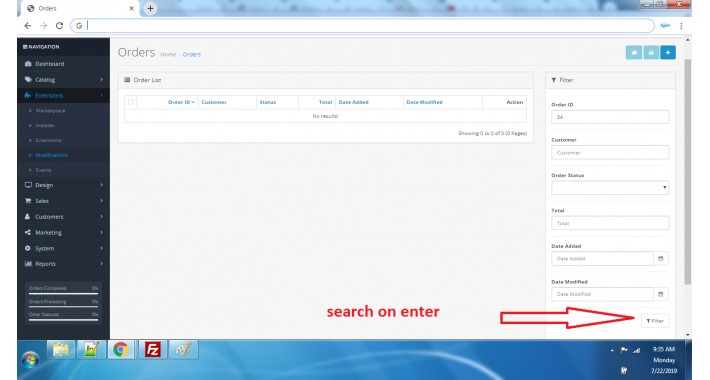Click the Customer filter input
Image resolution: width=710 pixels, height=380 pixels.
[610, 153]
